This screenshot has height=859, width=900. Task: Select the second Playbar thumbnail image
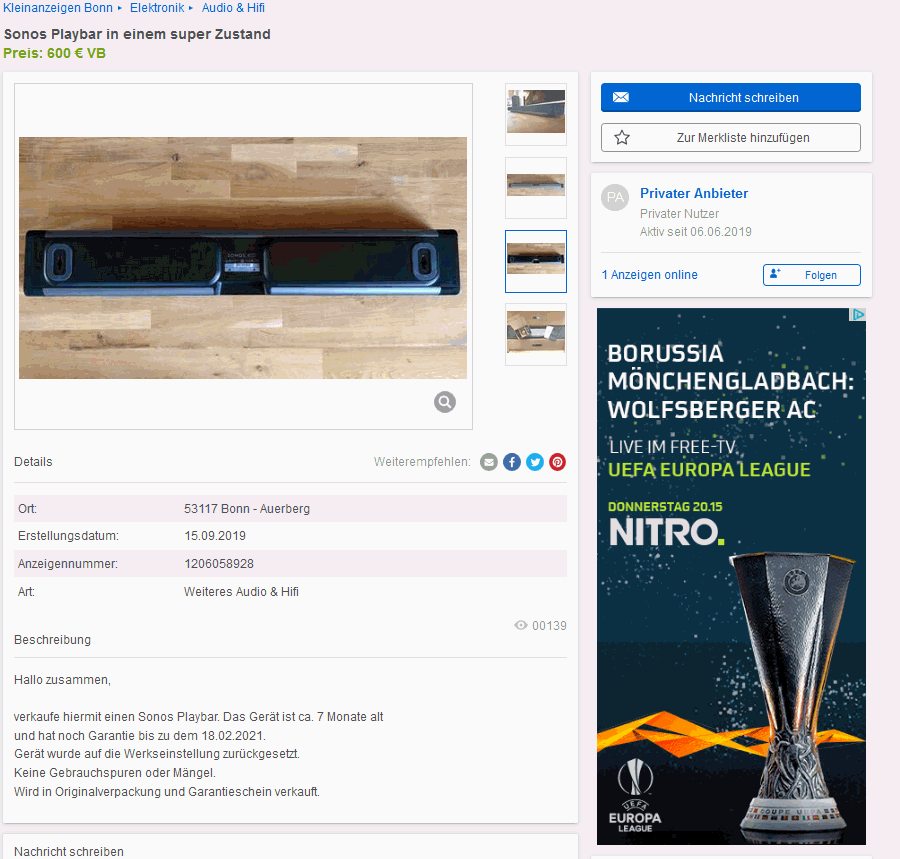tap(536, 188)
